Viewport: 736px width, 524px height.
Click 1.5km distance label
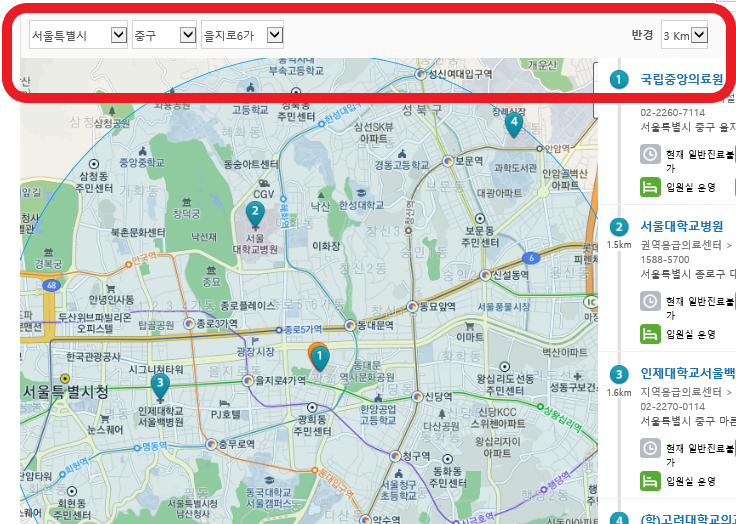pos(619,245)
